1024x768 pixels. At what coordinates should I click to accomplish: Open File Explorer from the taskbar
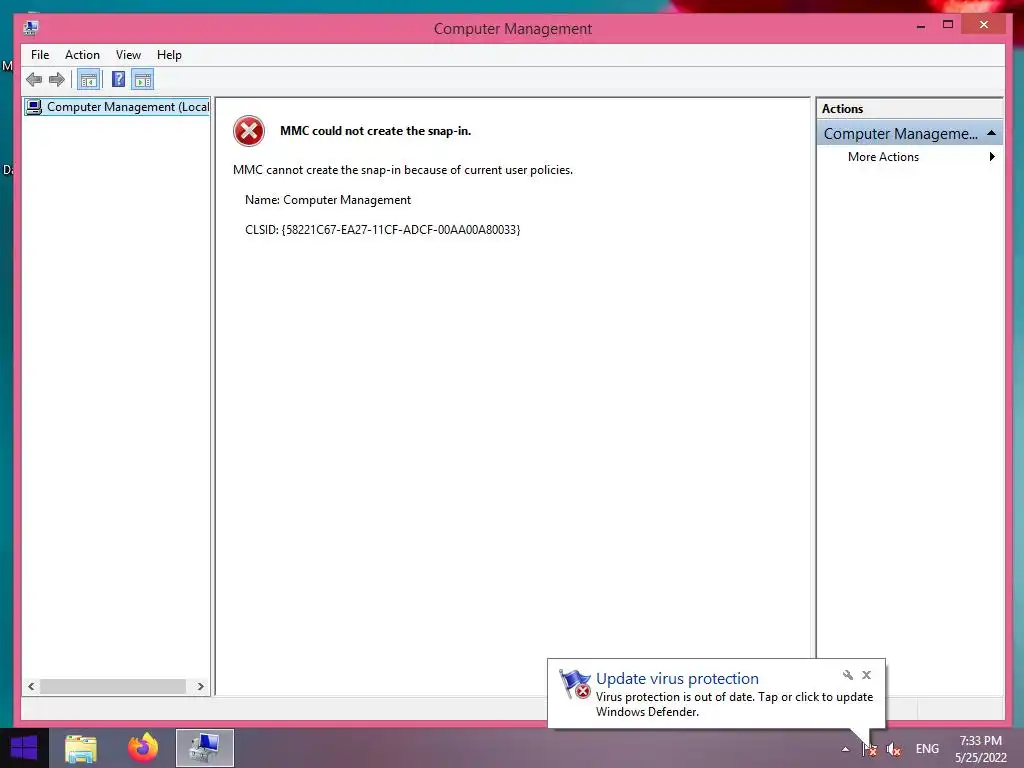click(81, 748)
